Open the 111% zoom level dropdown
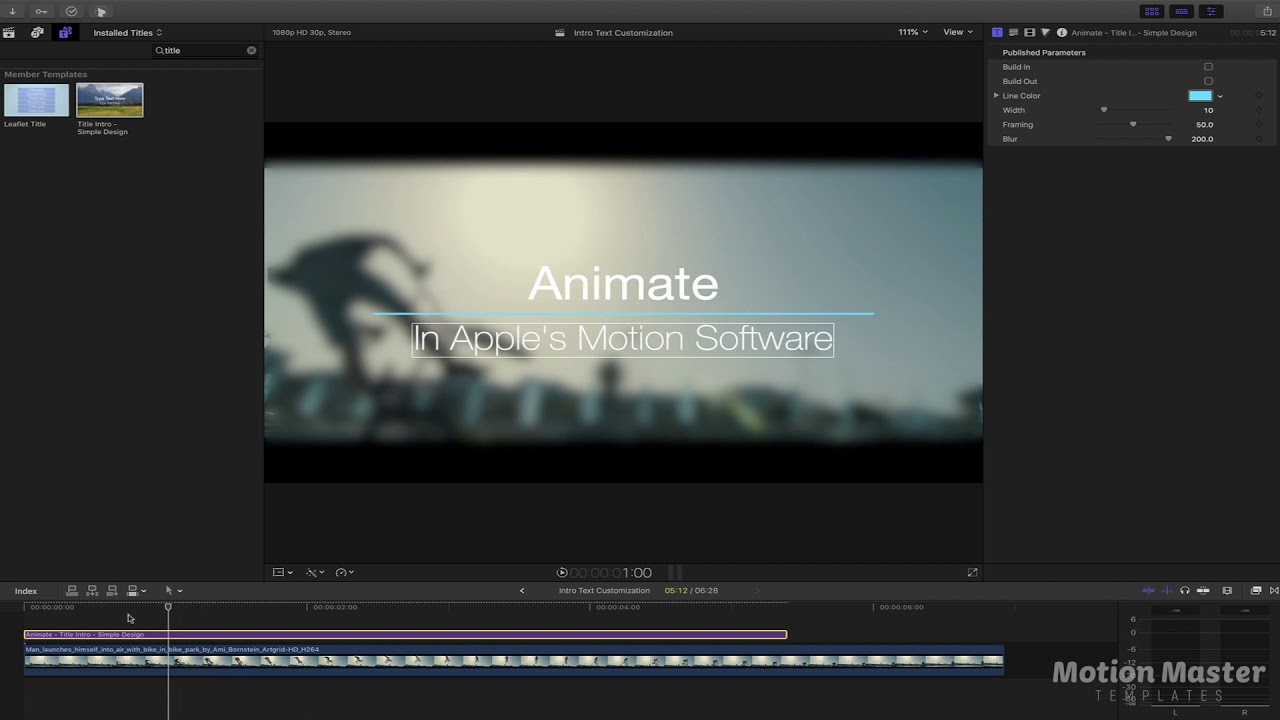The image size is (1280, 720). (913, 32)
